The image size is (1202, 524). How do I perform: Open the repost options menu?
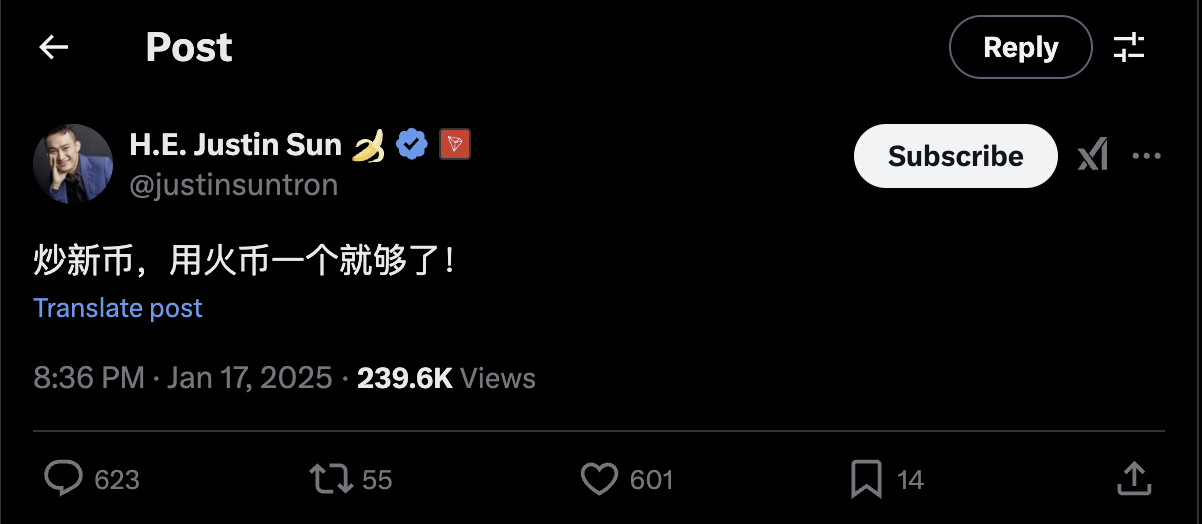[331, 479]
